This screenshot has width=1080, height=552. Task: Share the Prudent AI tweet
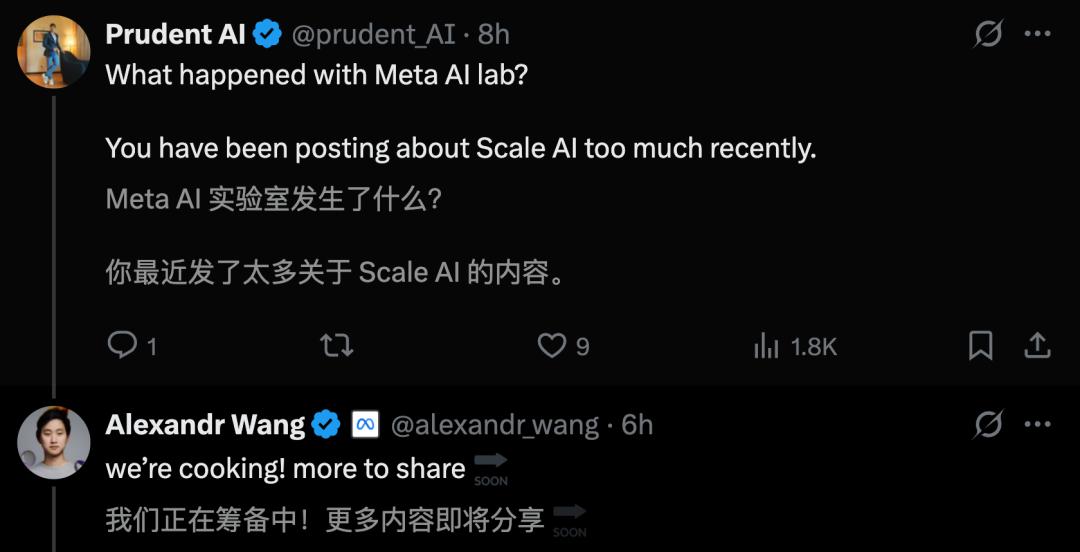point(1038,346)
